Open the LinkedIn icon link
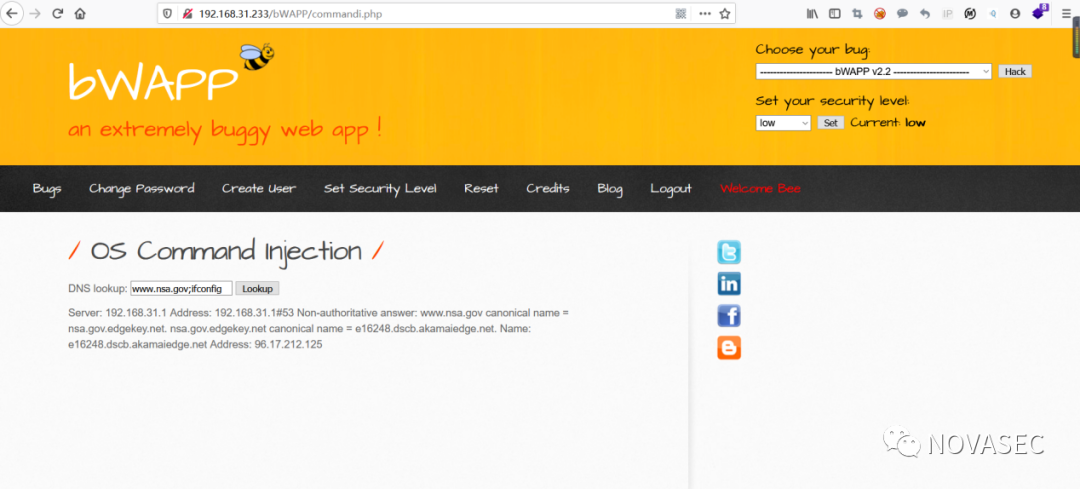 pyautogui.click(x=729, y=284)
